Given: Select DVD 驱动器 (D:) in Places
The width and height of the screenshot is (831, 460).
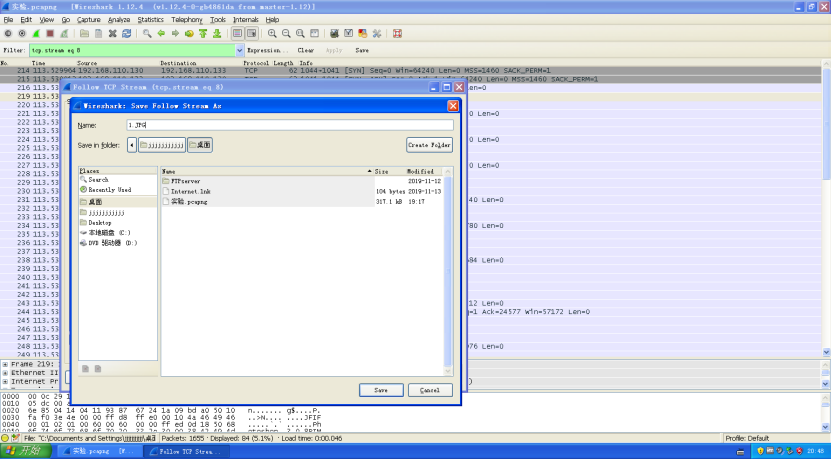Looking at the screenshot, I should (118, 243).
